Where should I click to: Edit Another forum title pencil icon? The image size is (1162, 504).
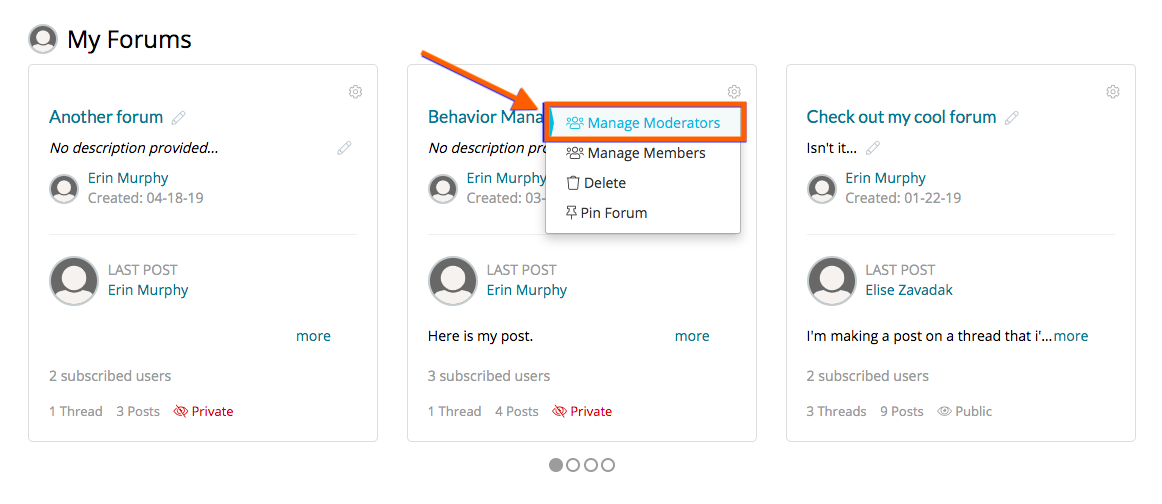pyautogui.click(x=179, y=118)
